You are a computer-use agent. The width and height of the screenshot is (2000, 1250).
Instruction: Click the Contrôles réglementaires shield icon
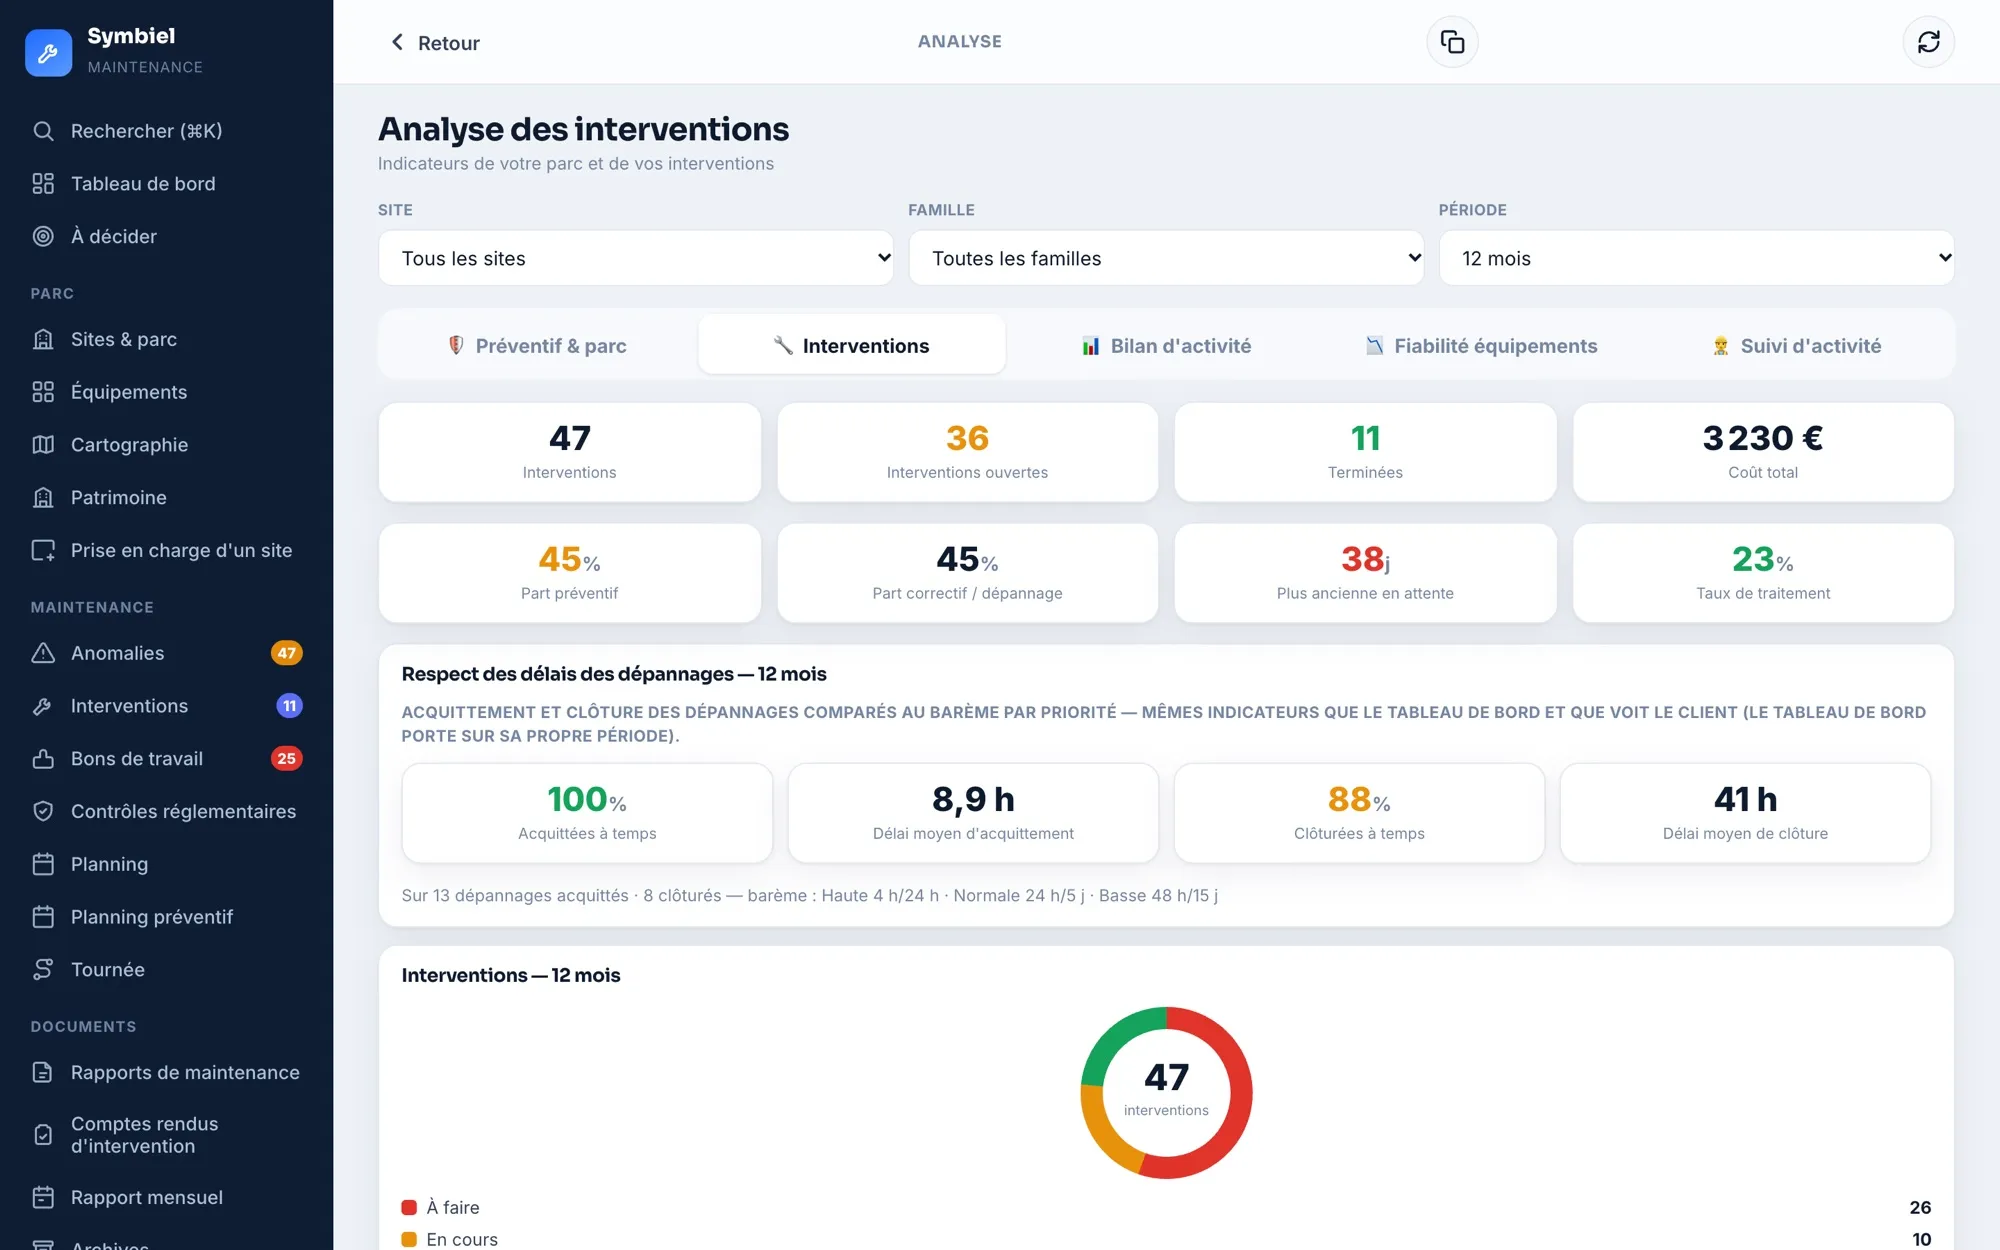[43, 812]
